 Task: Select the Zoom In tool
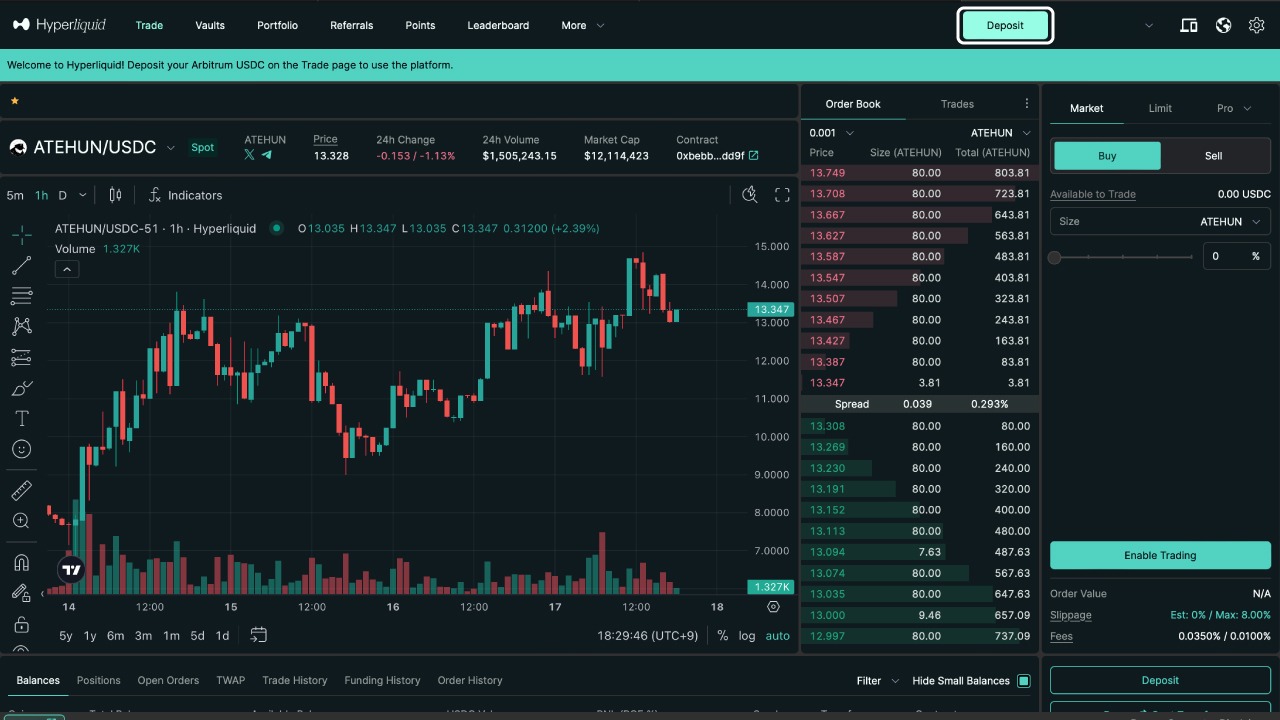21,521
